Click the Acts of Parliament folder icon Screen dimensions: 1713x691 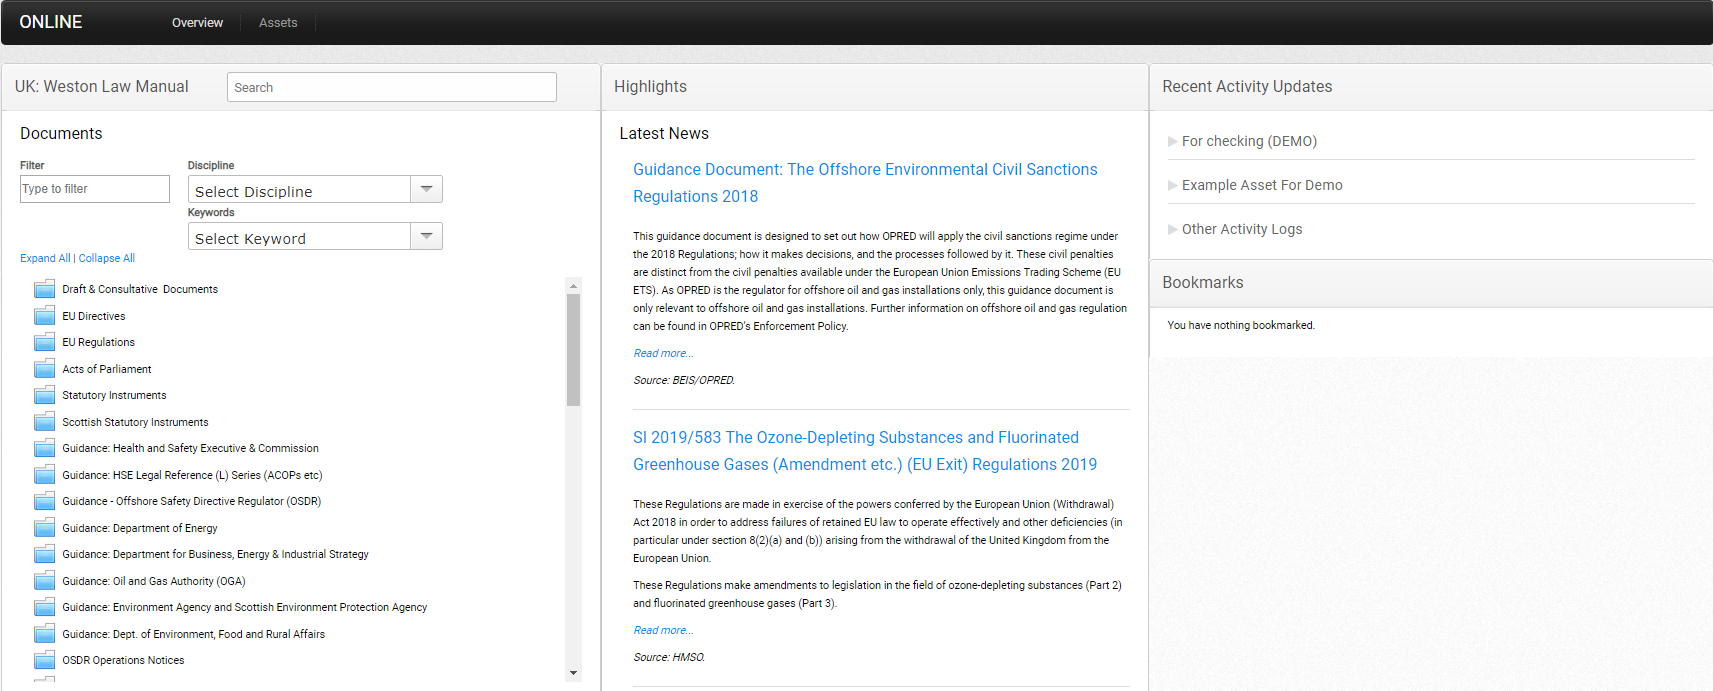coord(45,369)
